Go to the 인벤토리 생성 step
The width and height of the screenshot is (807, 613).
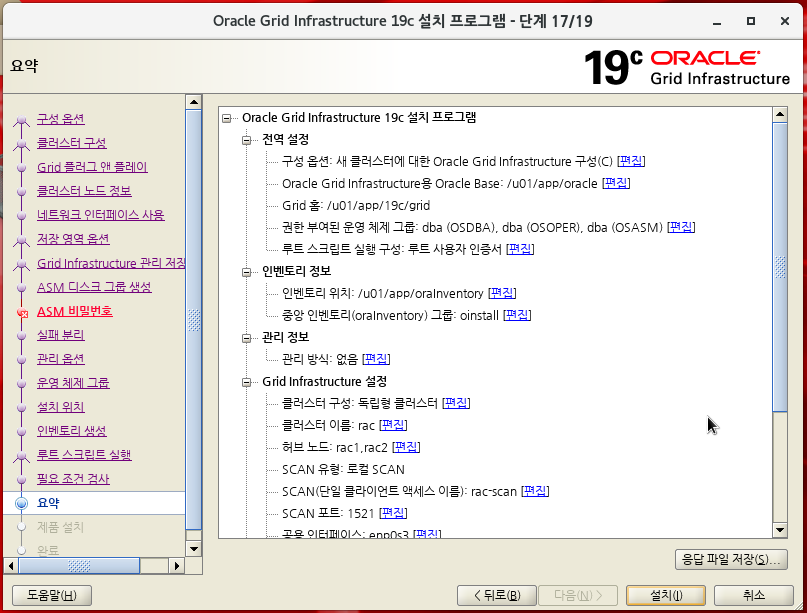click(72, 431)
